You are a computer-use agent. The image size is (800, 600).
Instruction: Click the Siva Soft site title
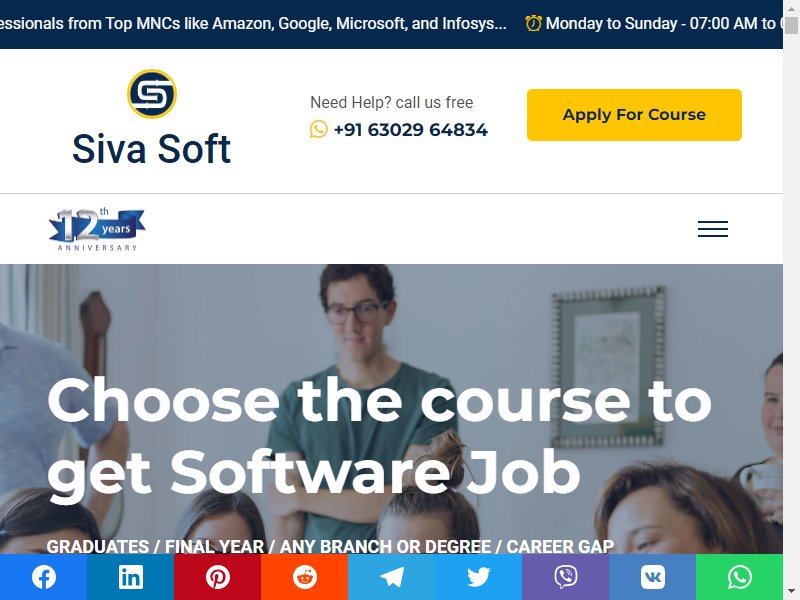152,149
